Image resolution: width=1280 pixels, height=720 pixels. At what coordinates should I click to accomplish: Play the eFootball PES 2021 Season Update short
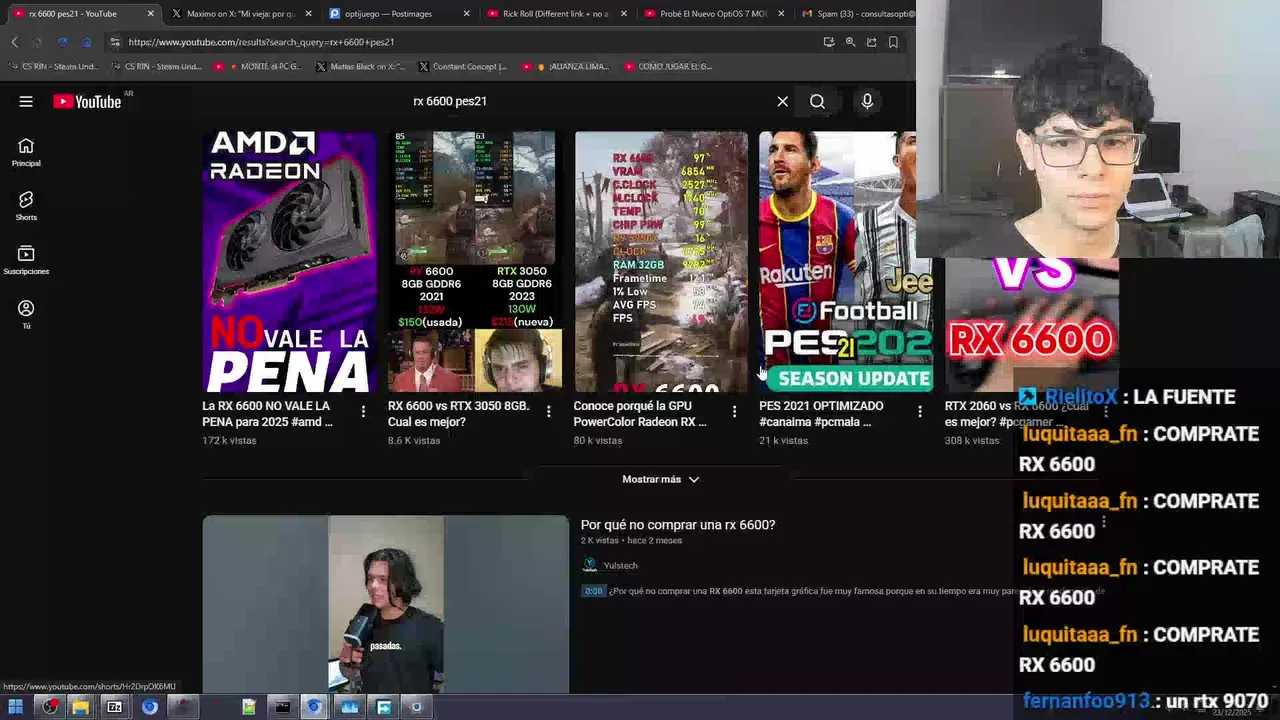(846, 262)
